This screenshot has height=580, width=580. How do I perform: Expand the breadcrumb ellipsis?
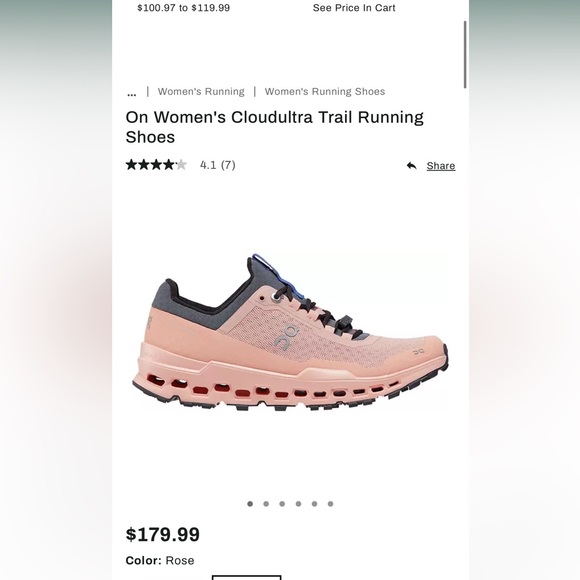(132, 92)
